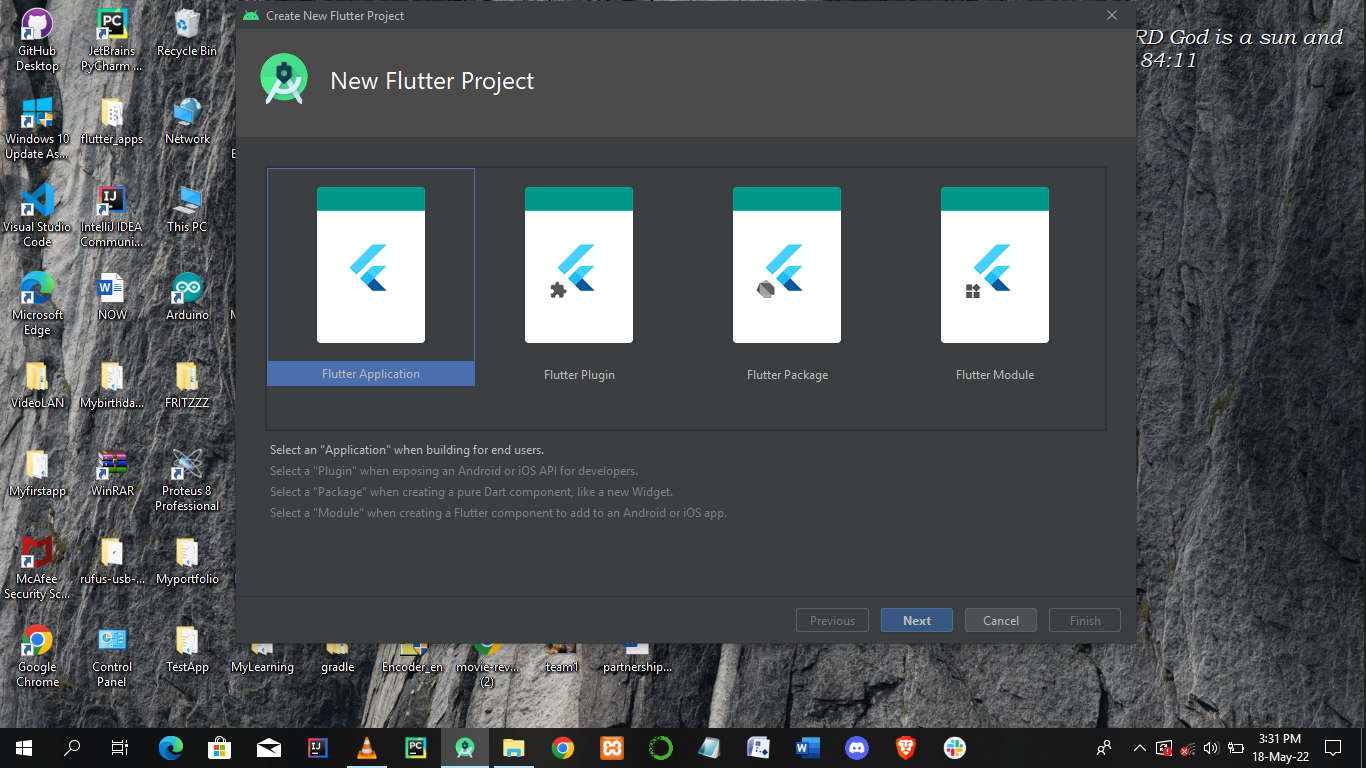Open the Arduino desktop shortcut
The image size is (1366, 768).
(x=187, y=298)
